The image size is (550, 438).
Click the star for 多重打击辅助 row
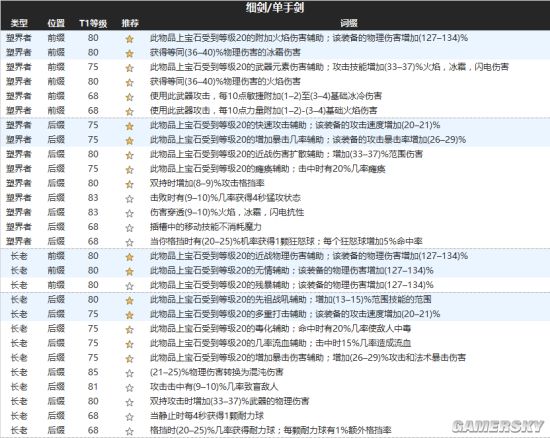pyautogui.click(x=129, y=315)
